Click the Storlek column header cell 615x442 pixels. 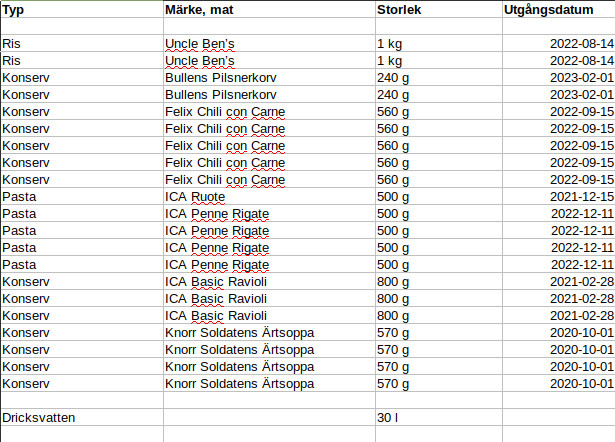point(439,9)
